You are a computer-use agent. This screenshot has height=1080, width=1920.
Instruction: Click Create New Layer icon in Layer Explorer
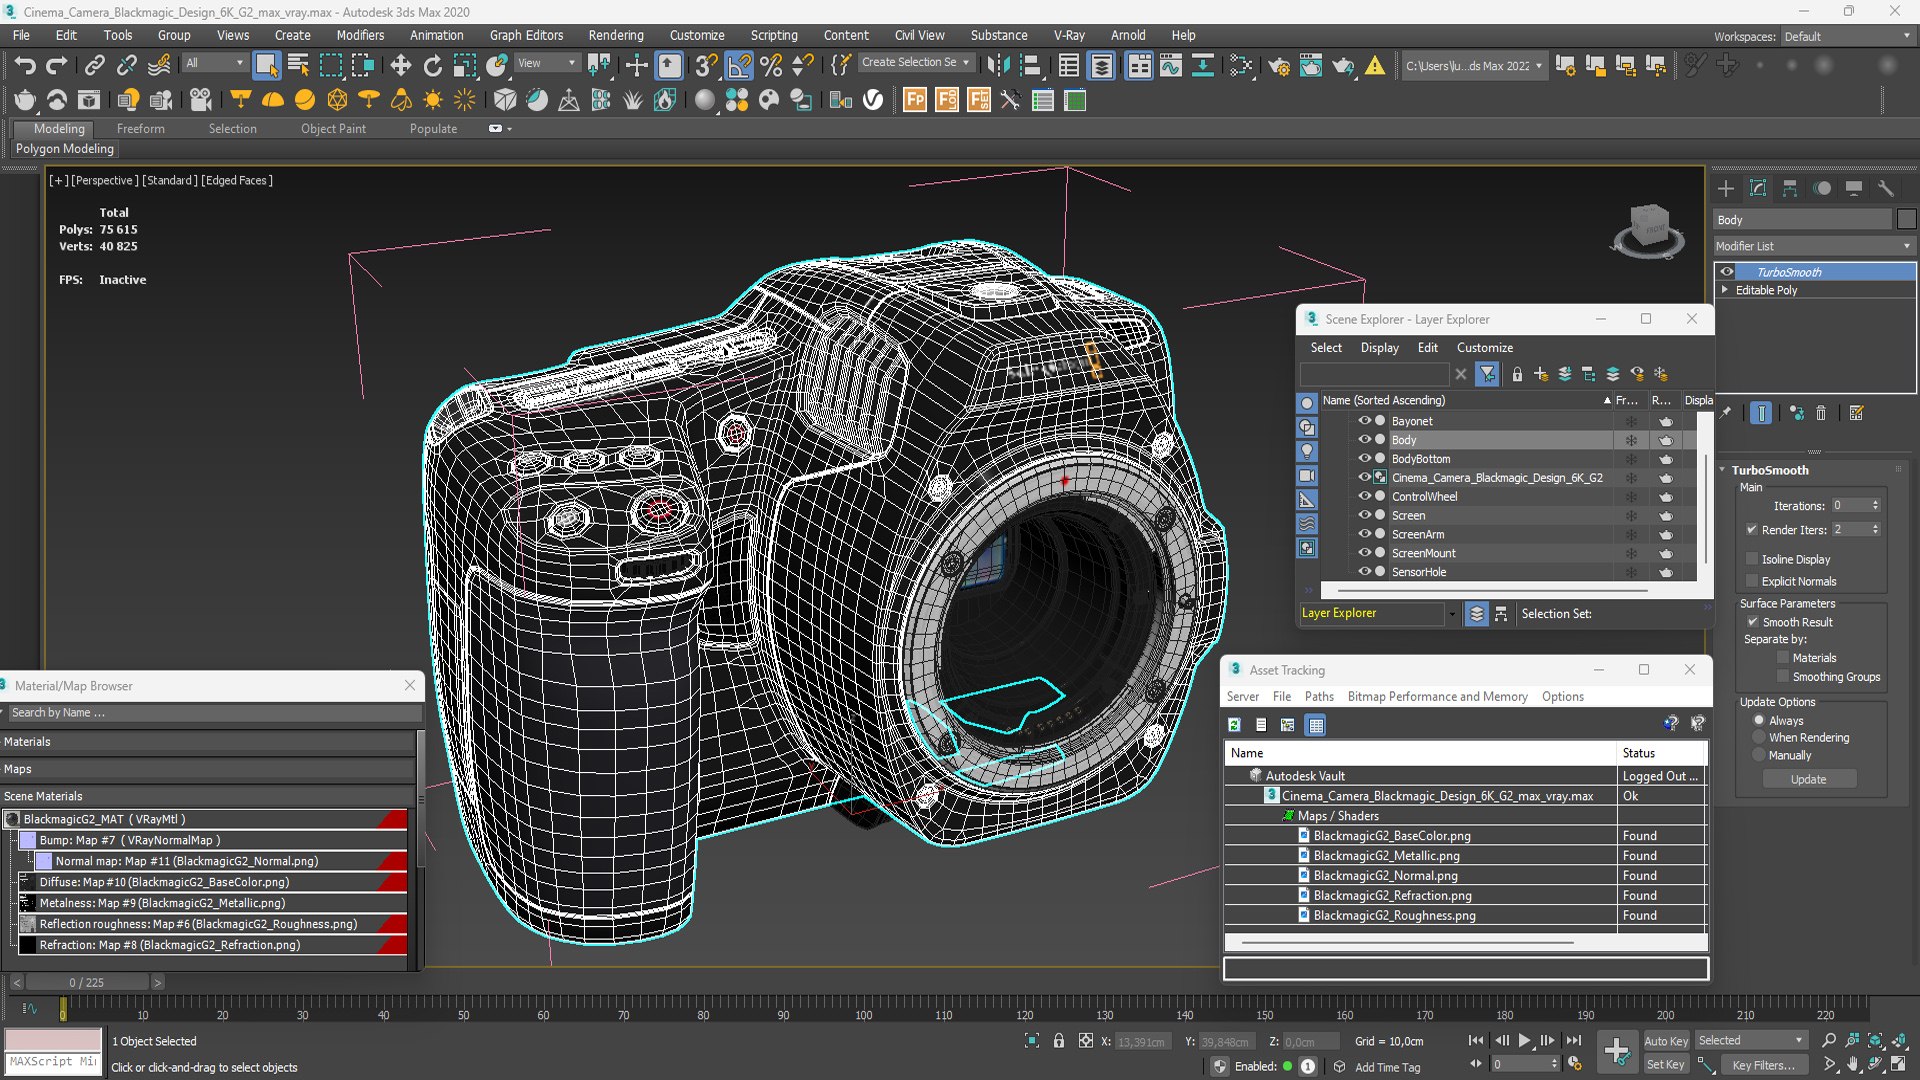click(x=1541, y=374)
